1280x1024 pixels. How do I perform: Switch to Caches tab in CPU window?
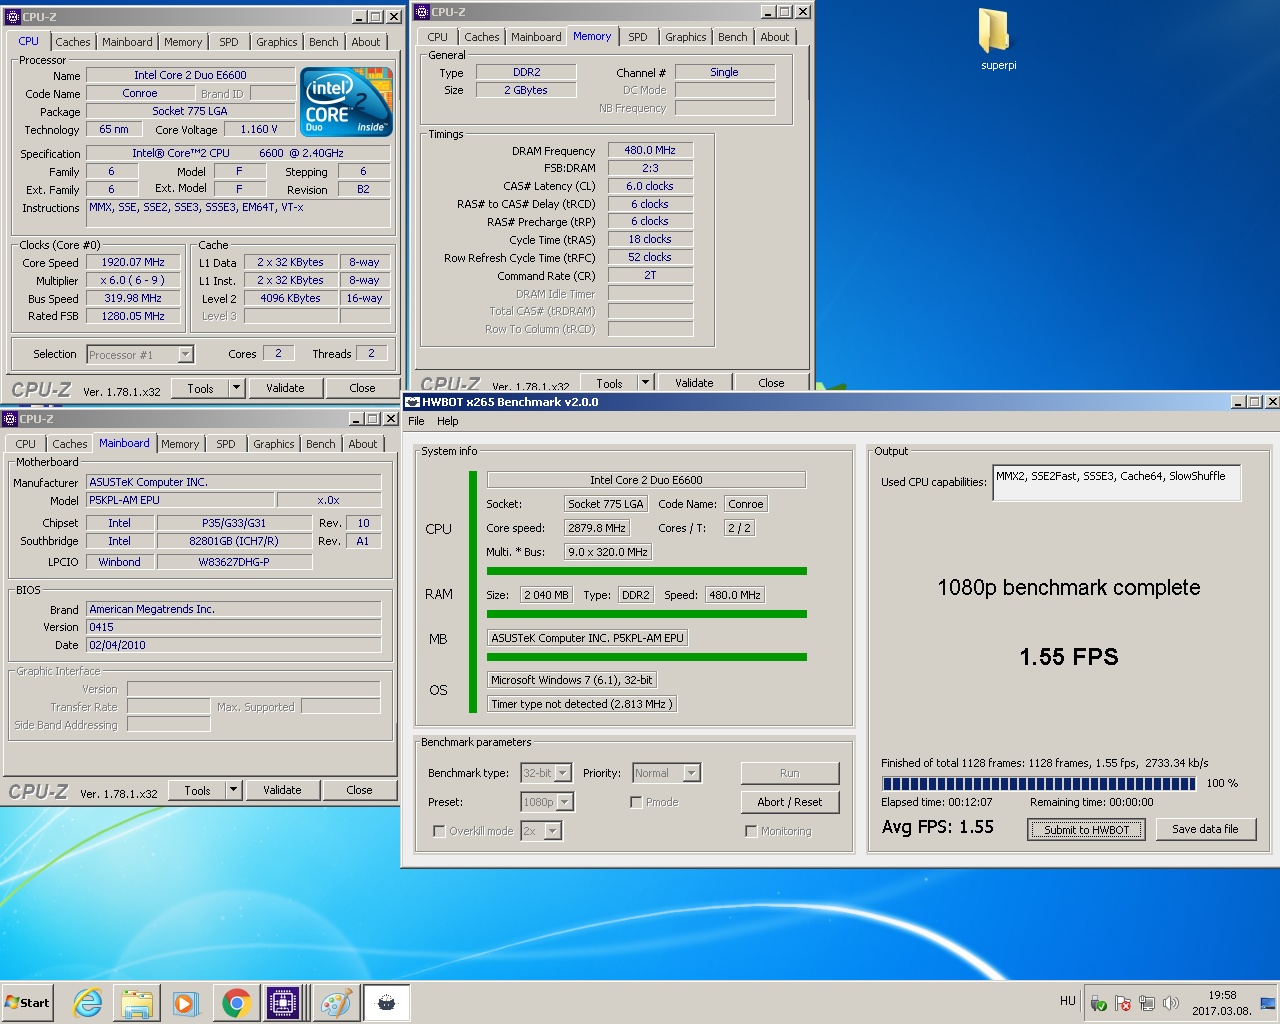click(73, 42)
